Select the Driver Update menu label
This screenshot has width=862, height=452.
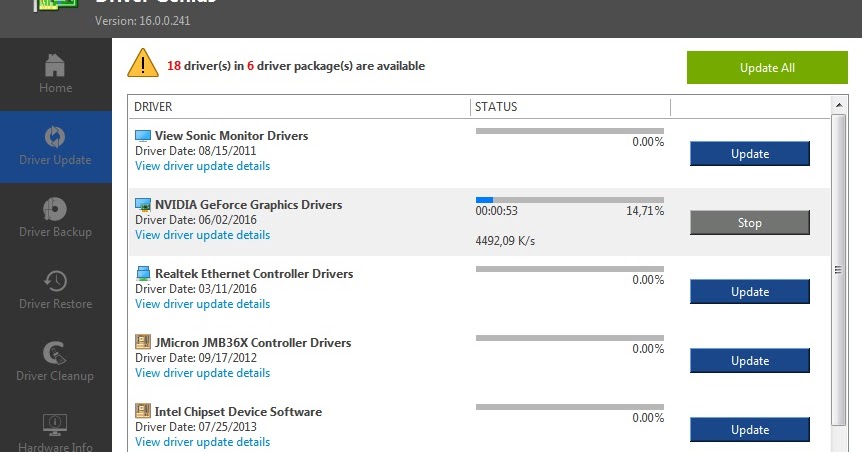coord(55,160)
